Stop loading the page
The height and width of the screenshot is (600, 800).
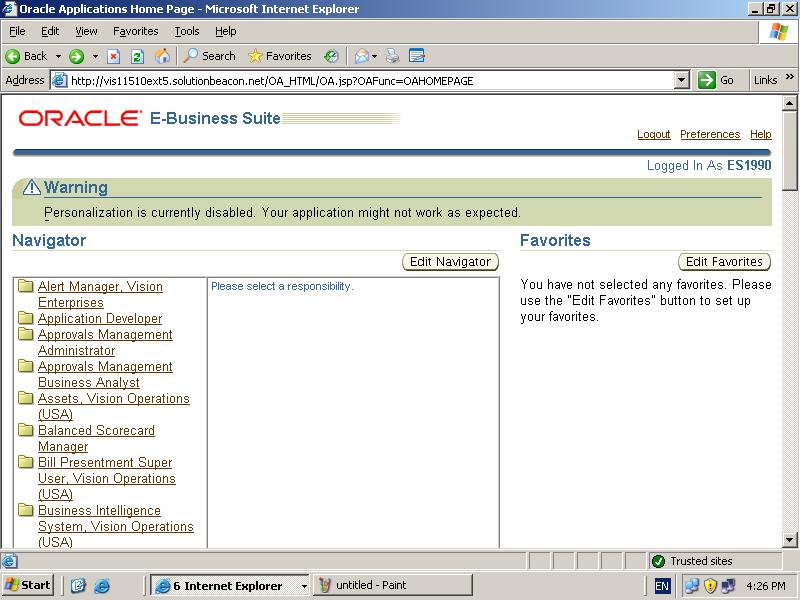(x=114, y=56)
